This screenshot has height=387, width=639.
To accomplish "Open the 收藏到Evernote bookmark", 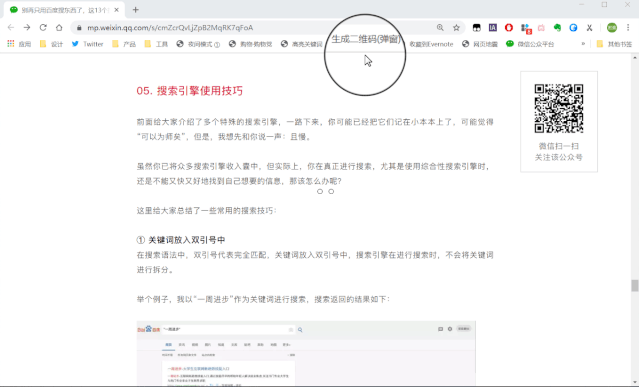I will (431, 44).
